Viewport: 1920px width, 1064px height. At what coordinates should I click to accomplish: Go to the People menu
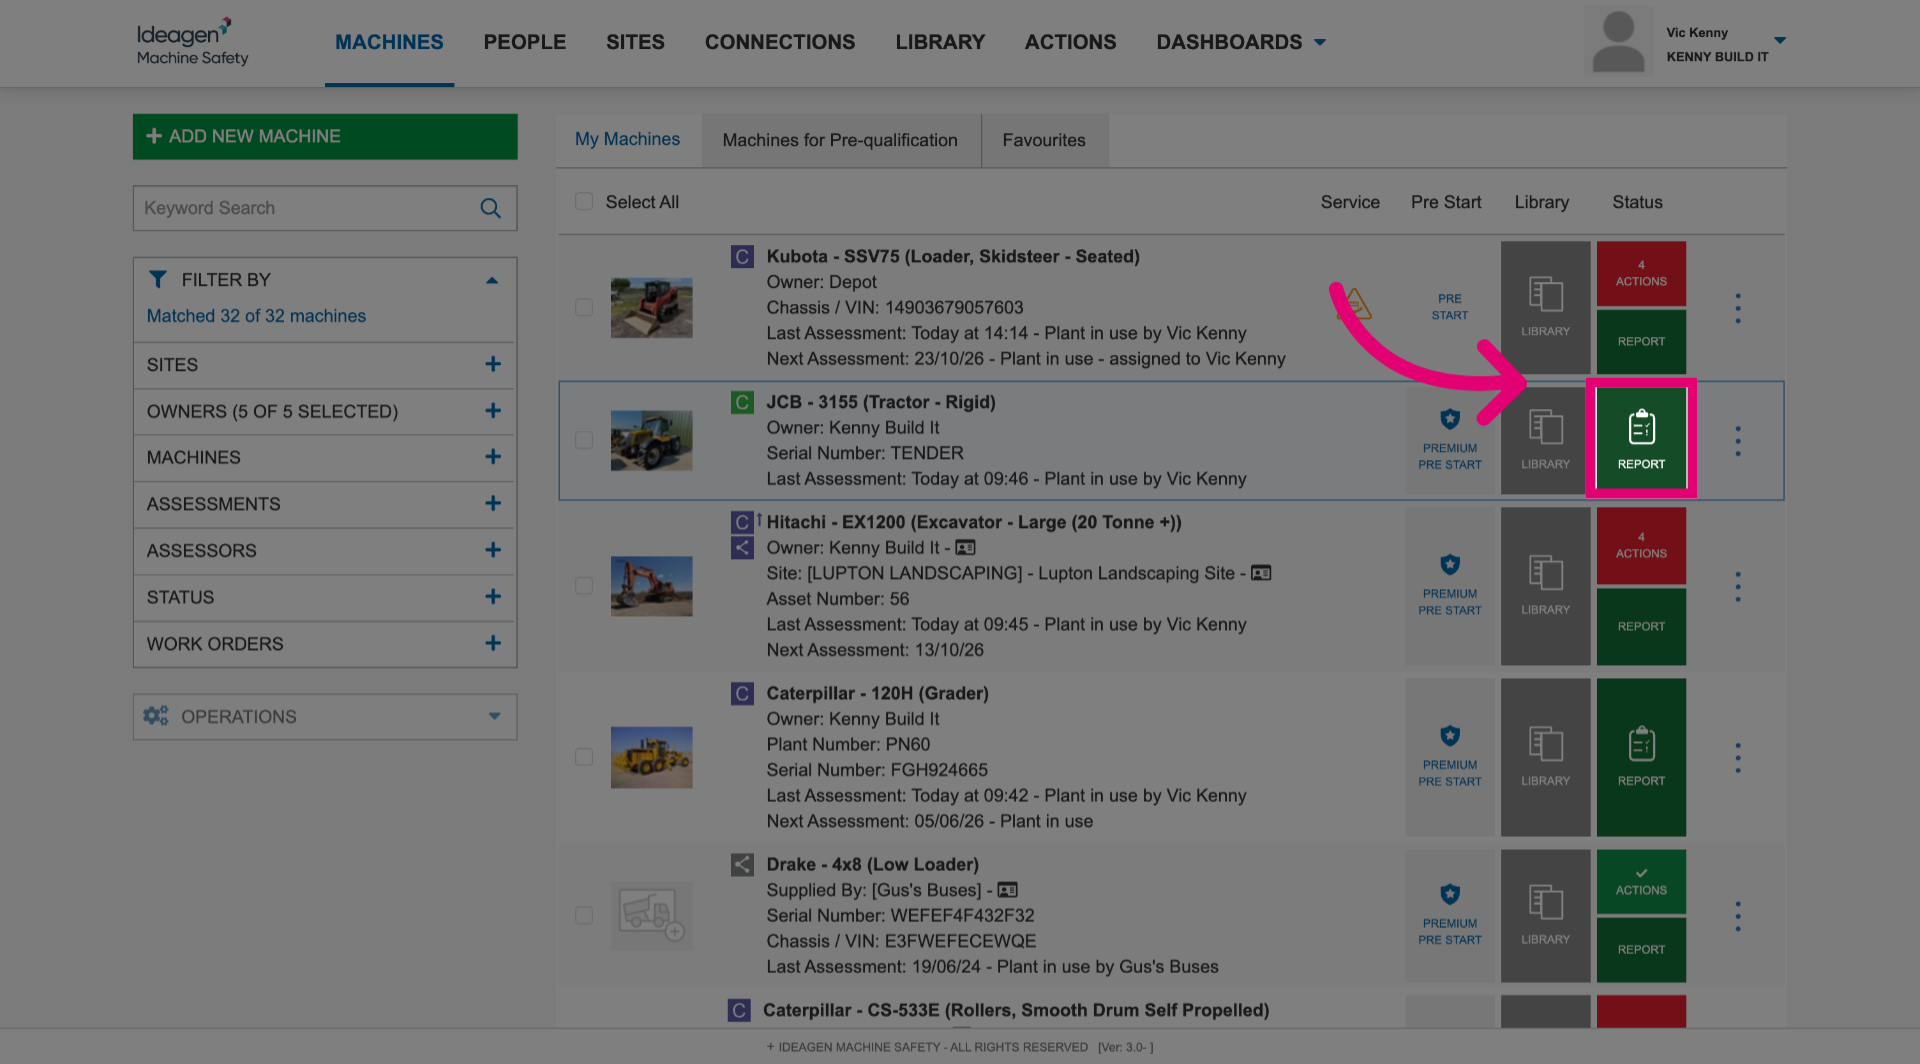click(525, 42)
